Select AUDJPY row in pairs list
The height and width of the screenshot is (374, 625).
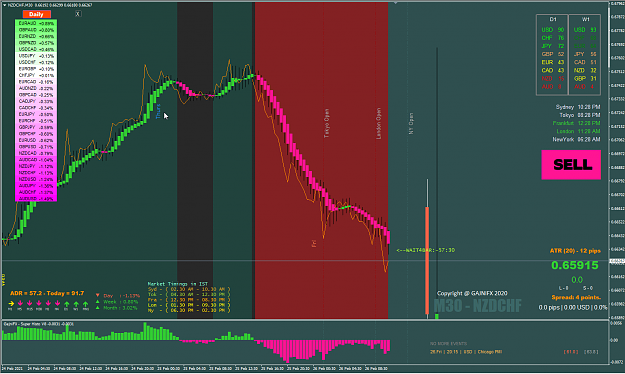pyautogui.click(x=36, y=186)
